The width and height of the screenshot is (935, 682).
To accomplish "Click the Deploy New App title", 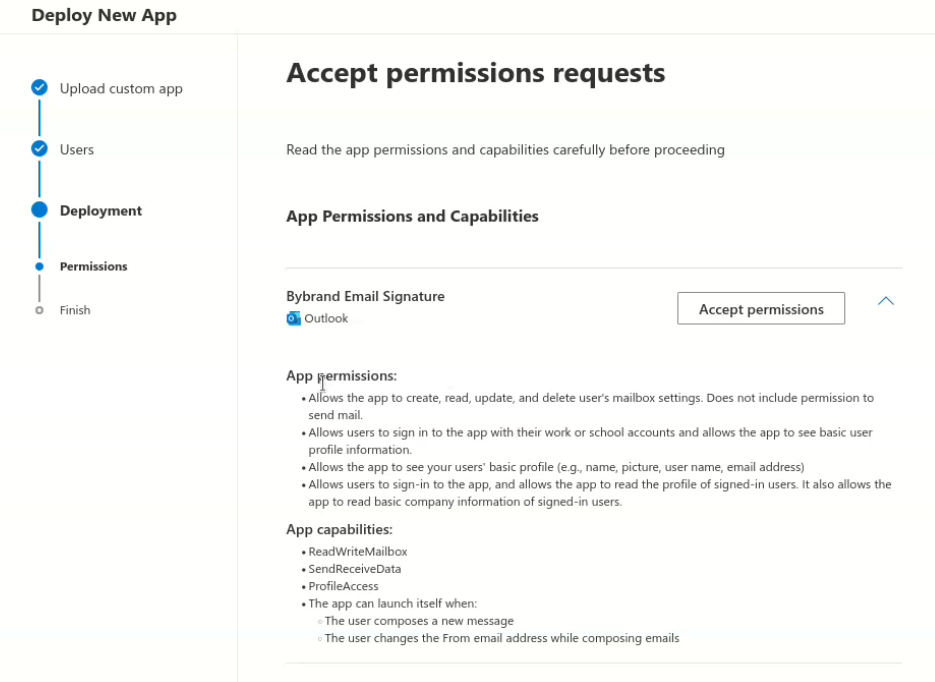I will pos(104,16).
